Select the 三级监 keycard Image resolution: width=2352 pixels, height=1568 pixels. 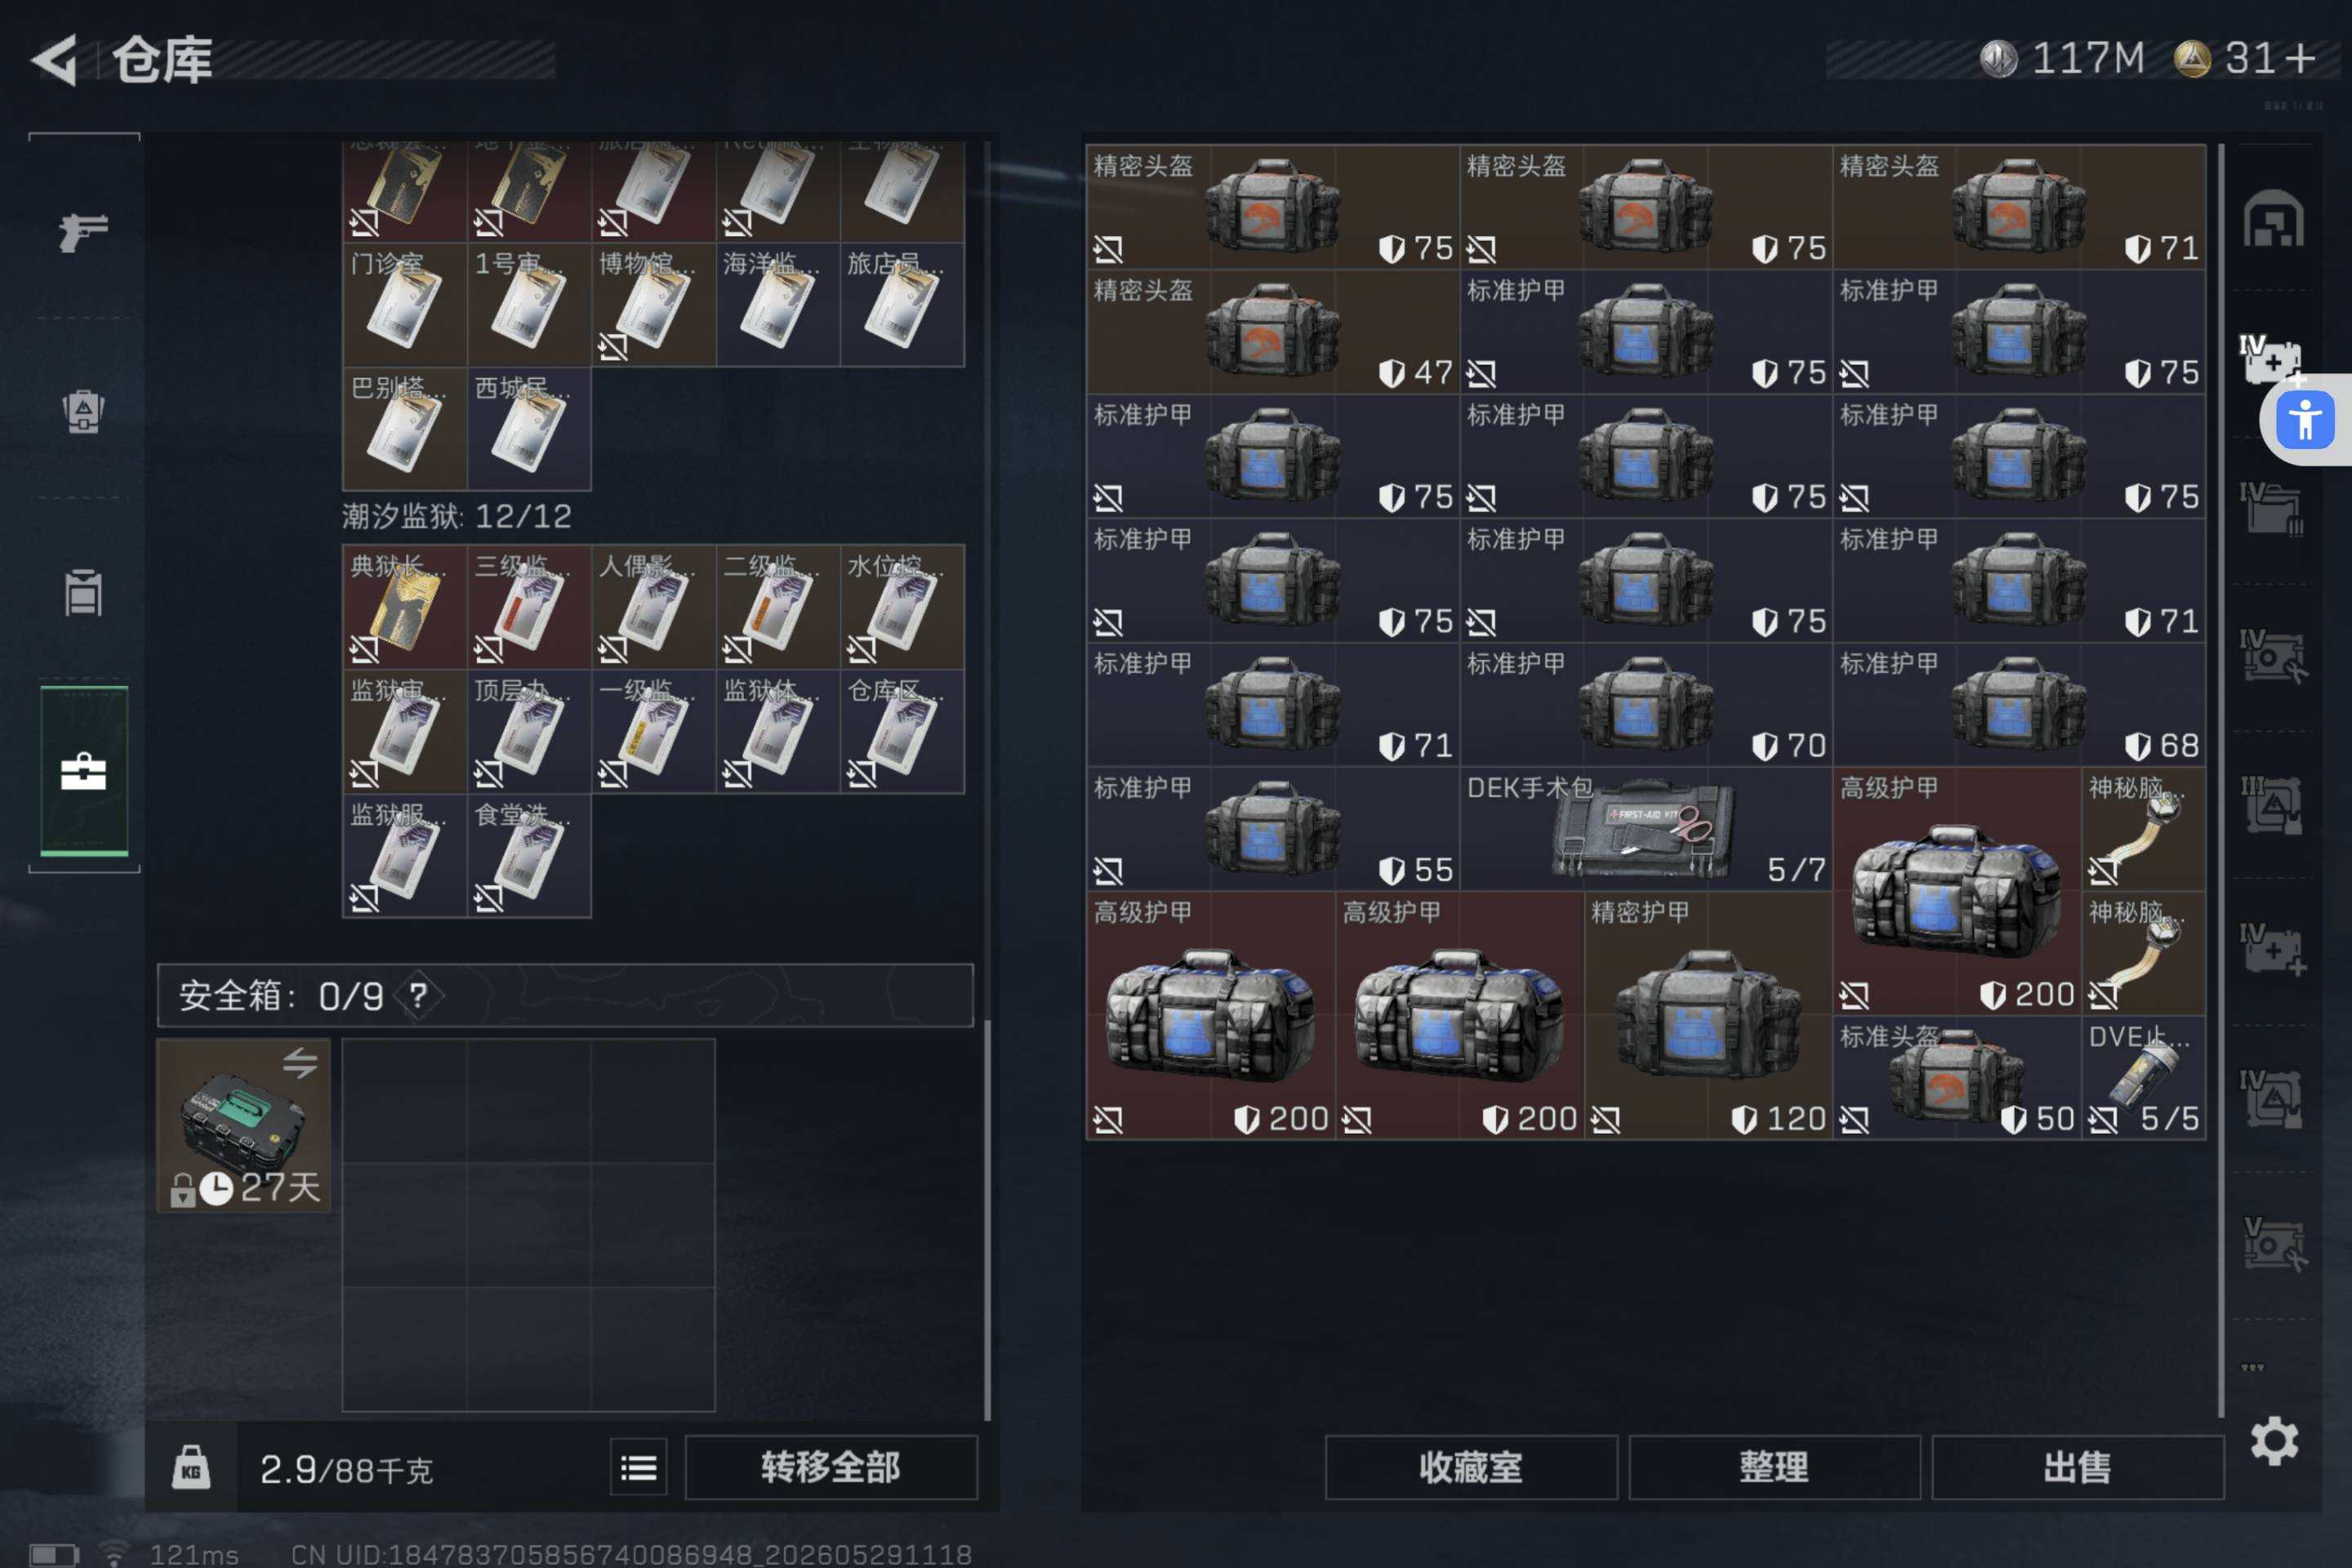tap(529, 606)
